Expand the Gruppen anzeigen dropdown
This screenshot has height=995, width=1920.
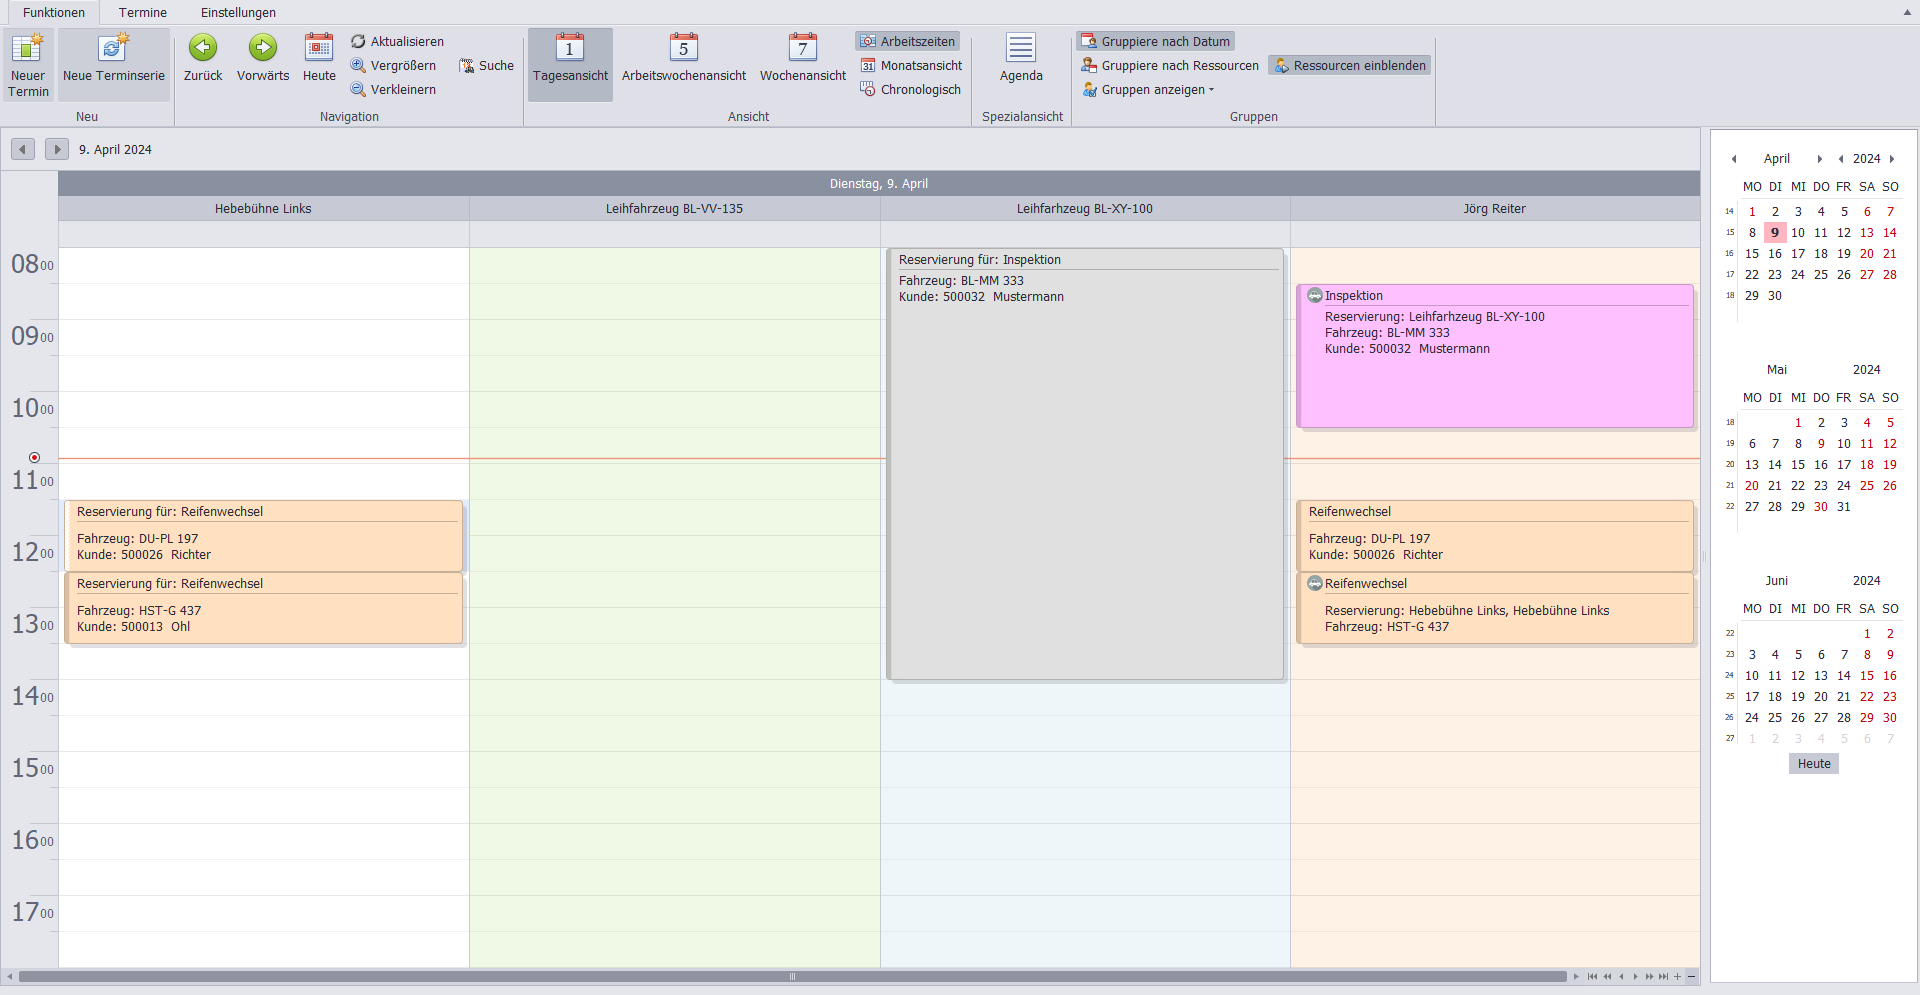[1149, 89]
